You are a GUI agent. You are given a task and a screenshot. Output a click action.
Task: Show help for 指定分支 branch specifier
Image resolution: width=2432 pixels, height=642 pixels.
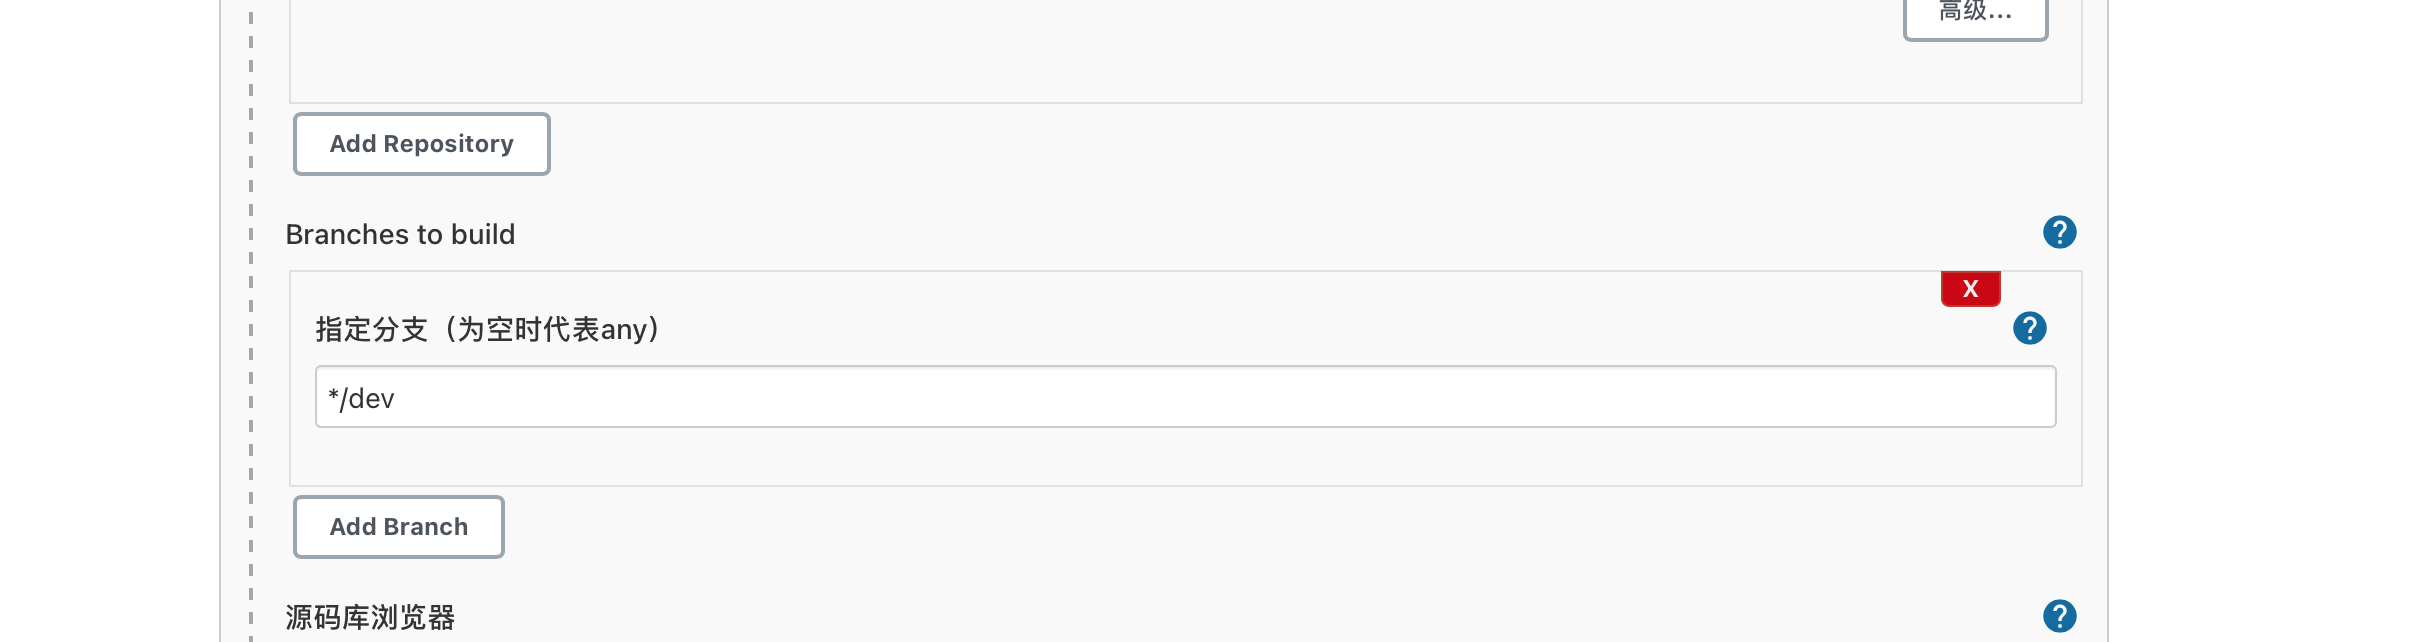click(x=2029, y=328)
